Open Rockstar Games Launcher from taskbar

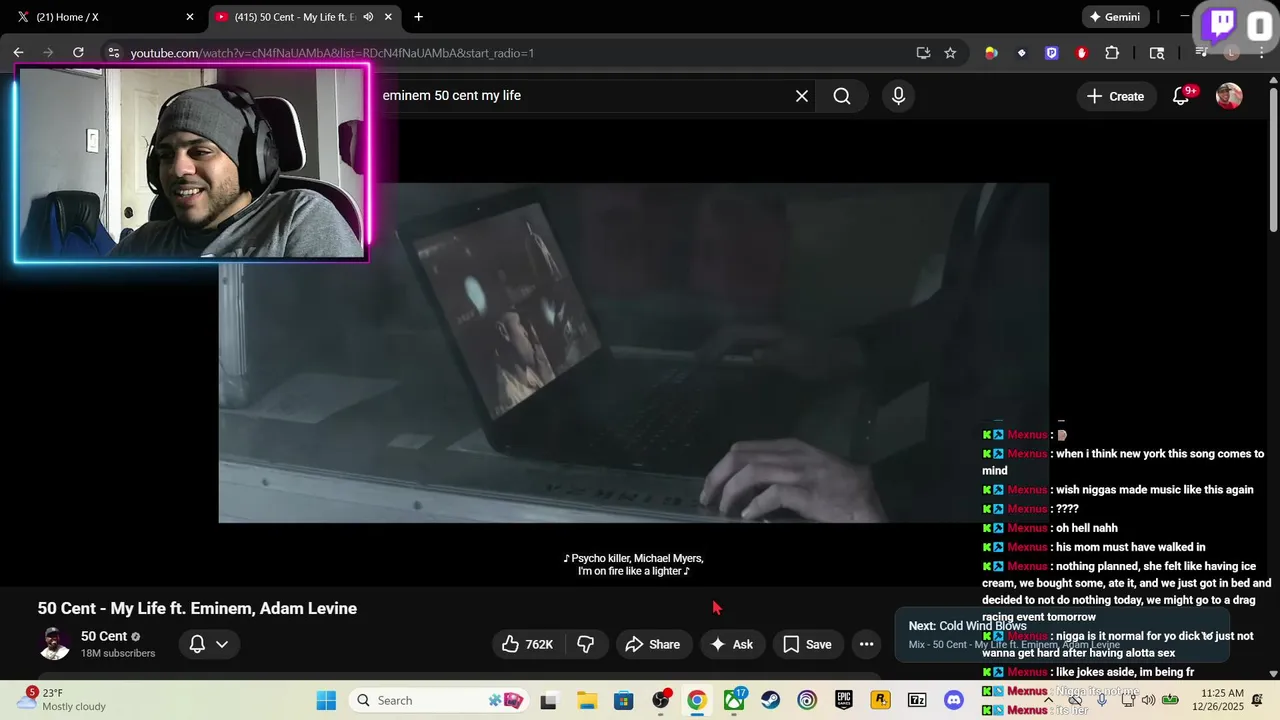click(x=880, y=700)
